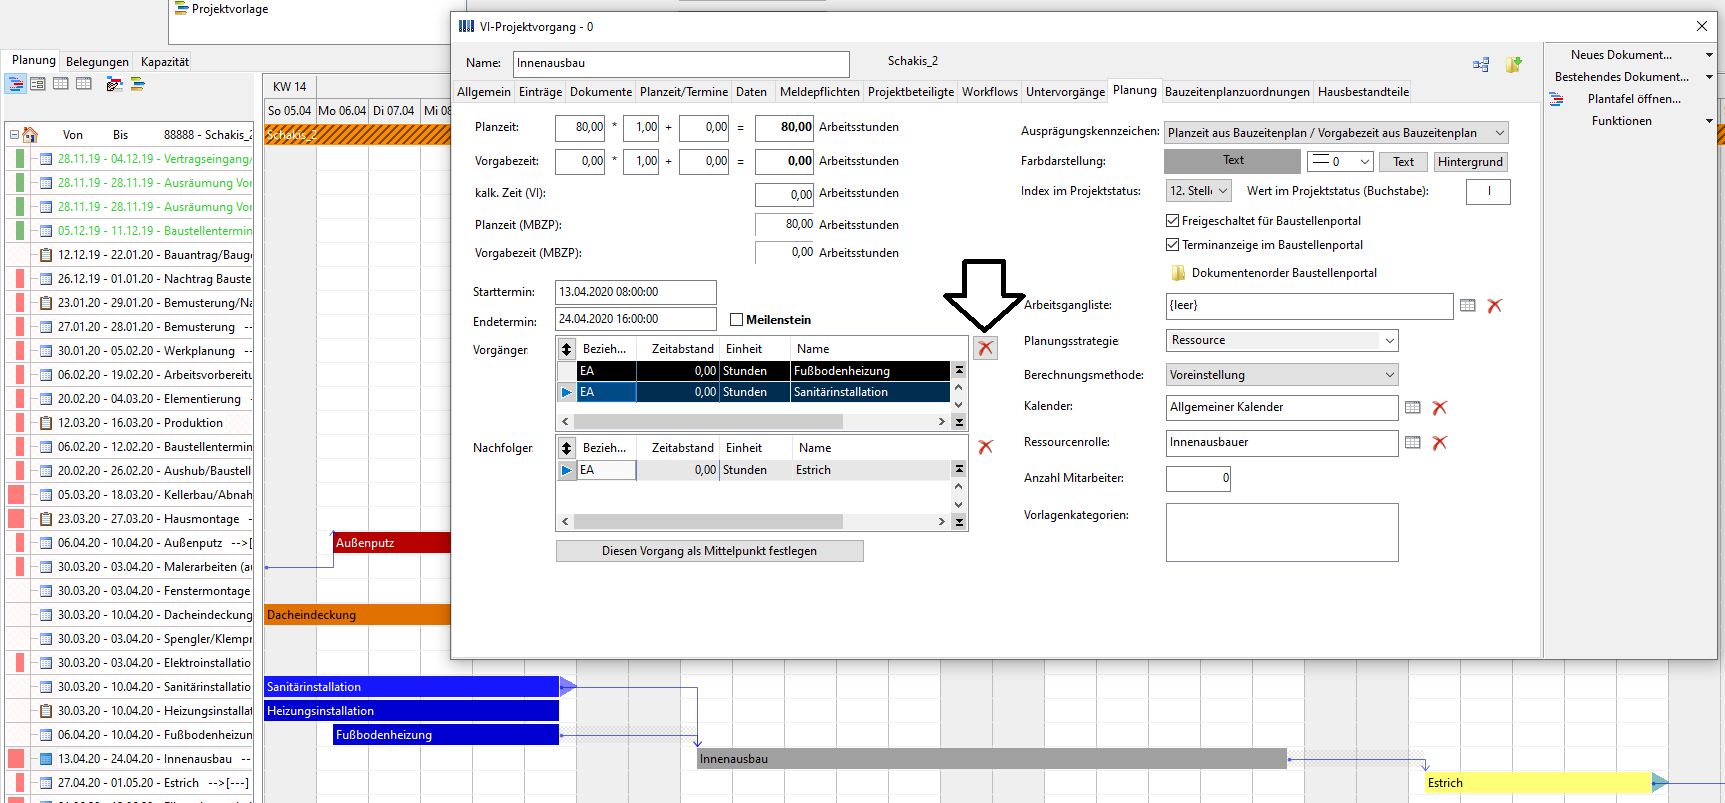Open Kalender selection table icon

pyautogui.click(x=1413, y=408)
